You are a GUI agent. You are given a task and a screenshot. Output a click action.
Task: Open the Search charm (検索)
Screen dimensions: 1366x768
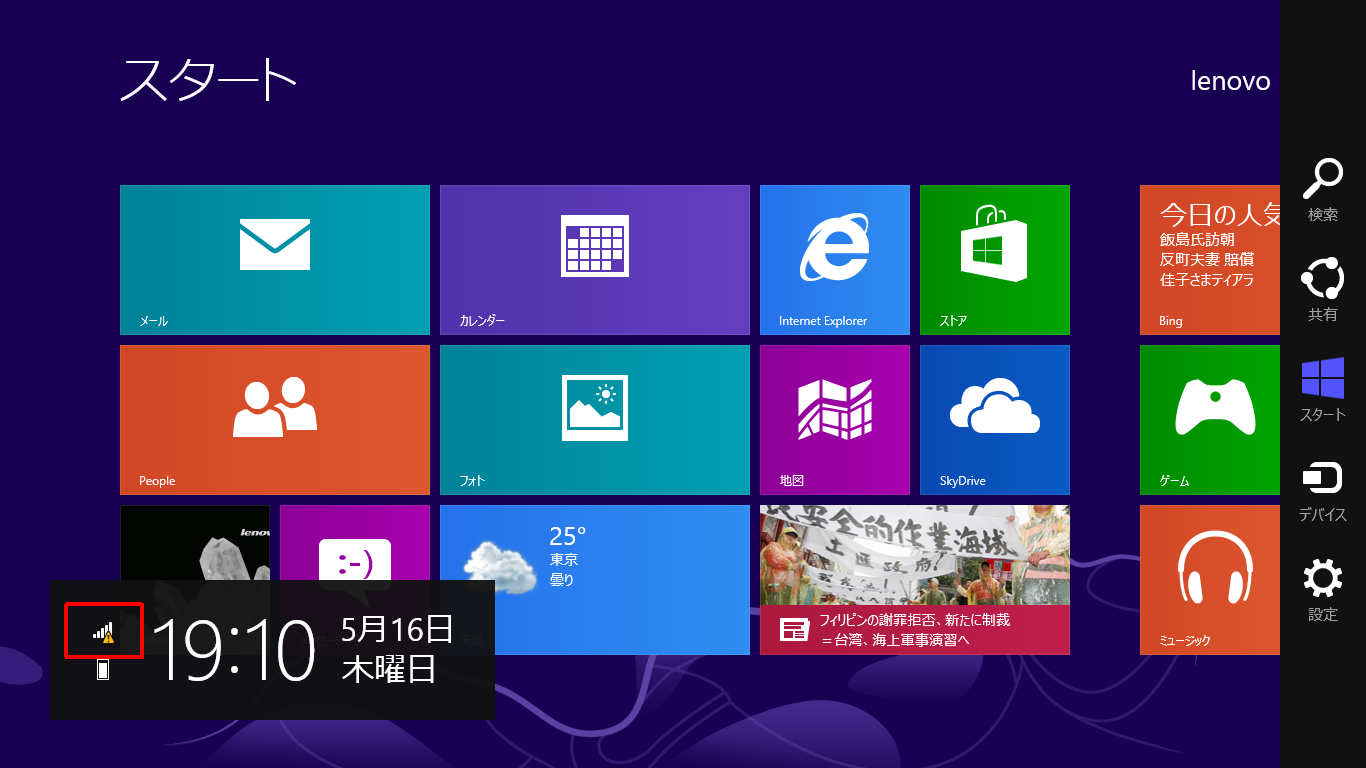click(x=1322, y=190)
